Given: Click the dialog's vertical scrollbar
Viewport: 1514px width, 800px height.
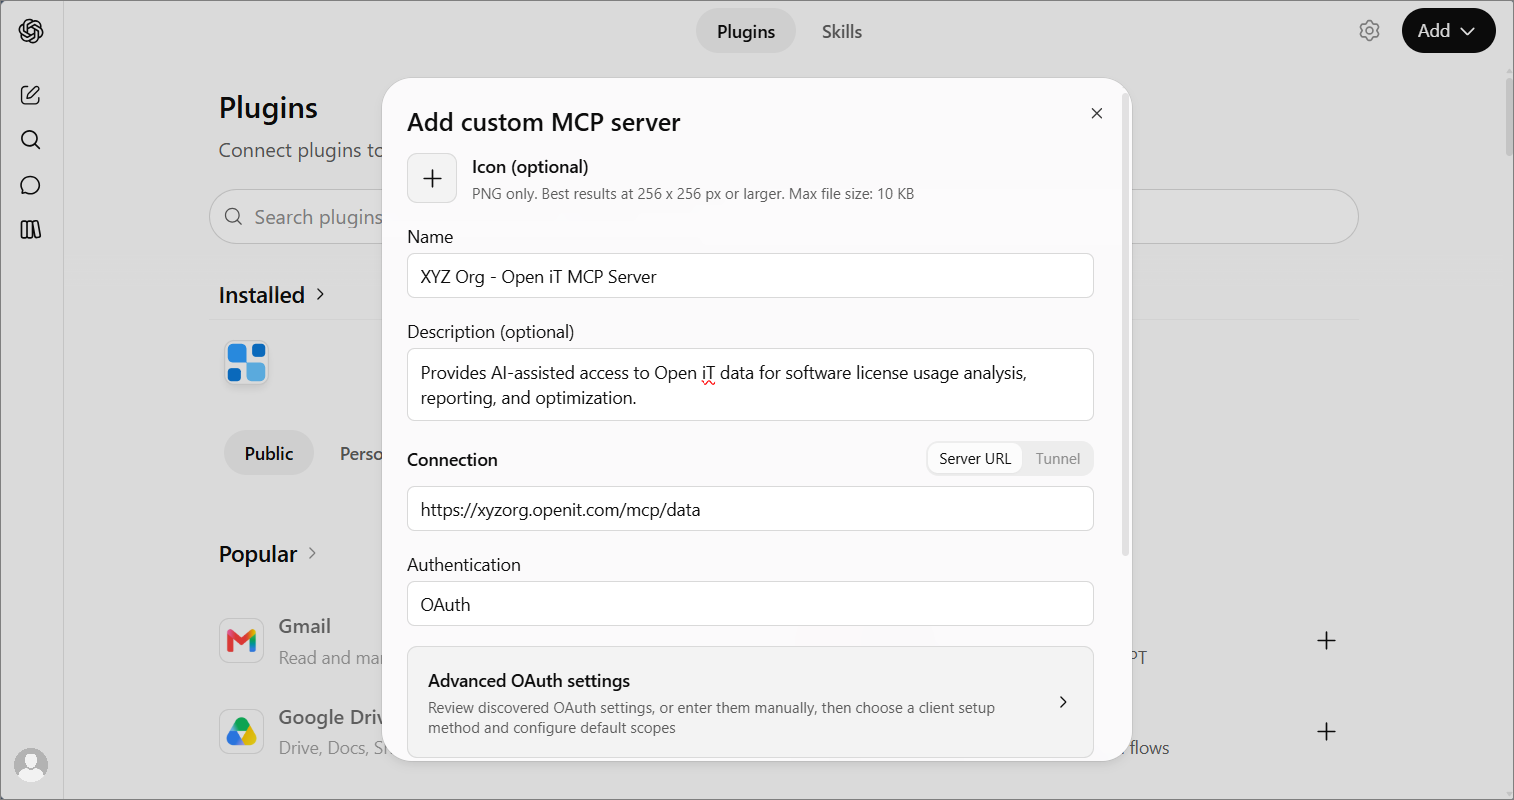Looking at the screenshot, I should 1126,325.
